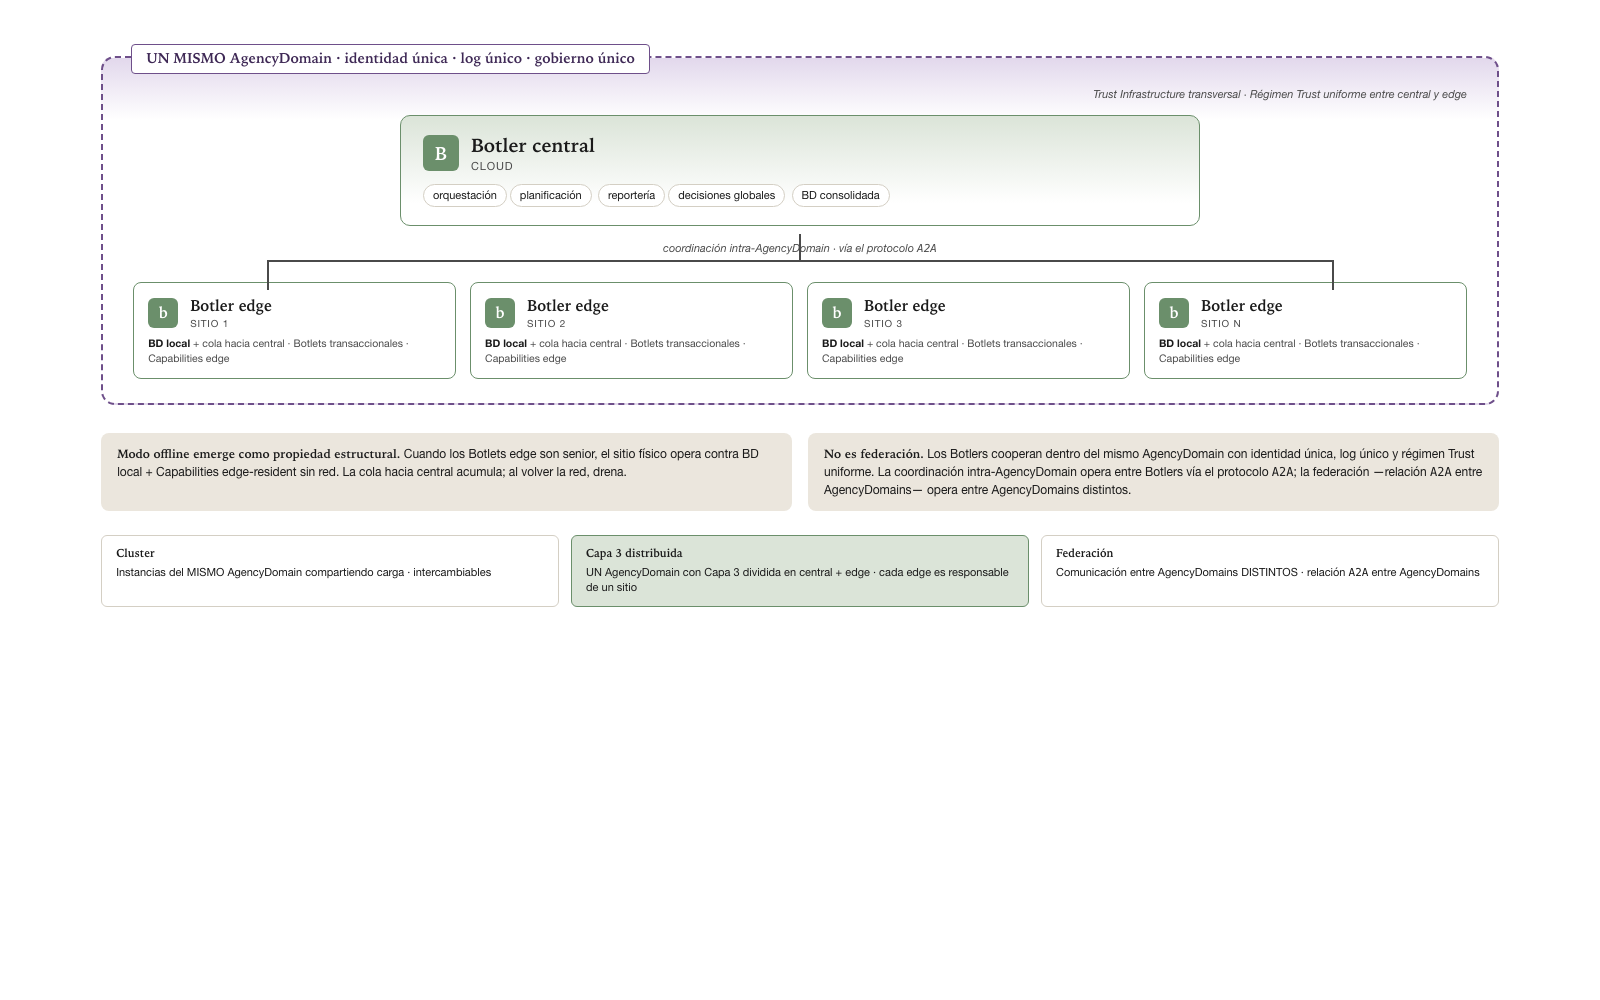
Task: Click the 'Trust Infrastructure transversal' note
Action: point(1280,95)
